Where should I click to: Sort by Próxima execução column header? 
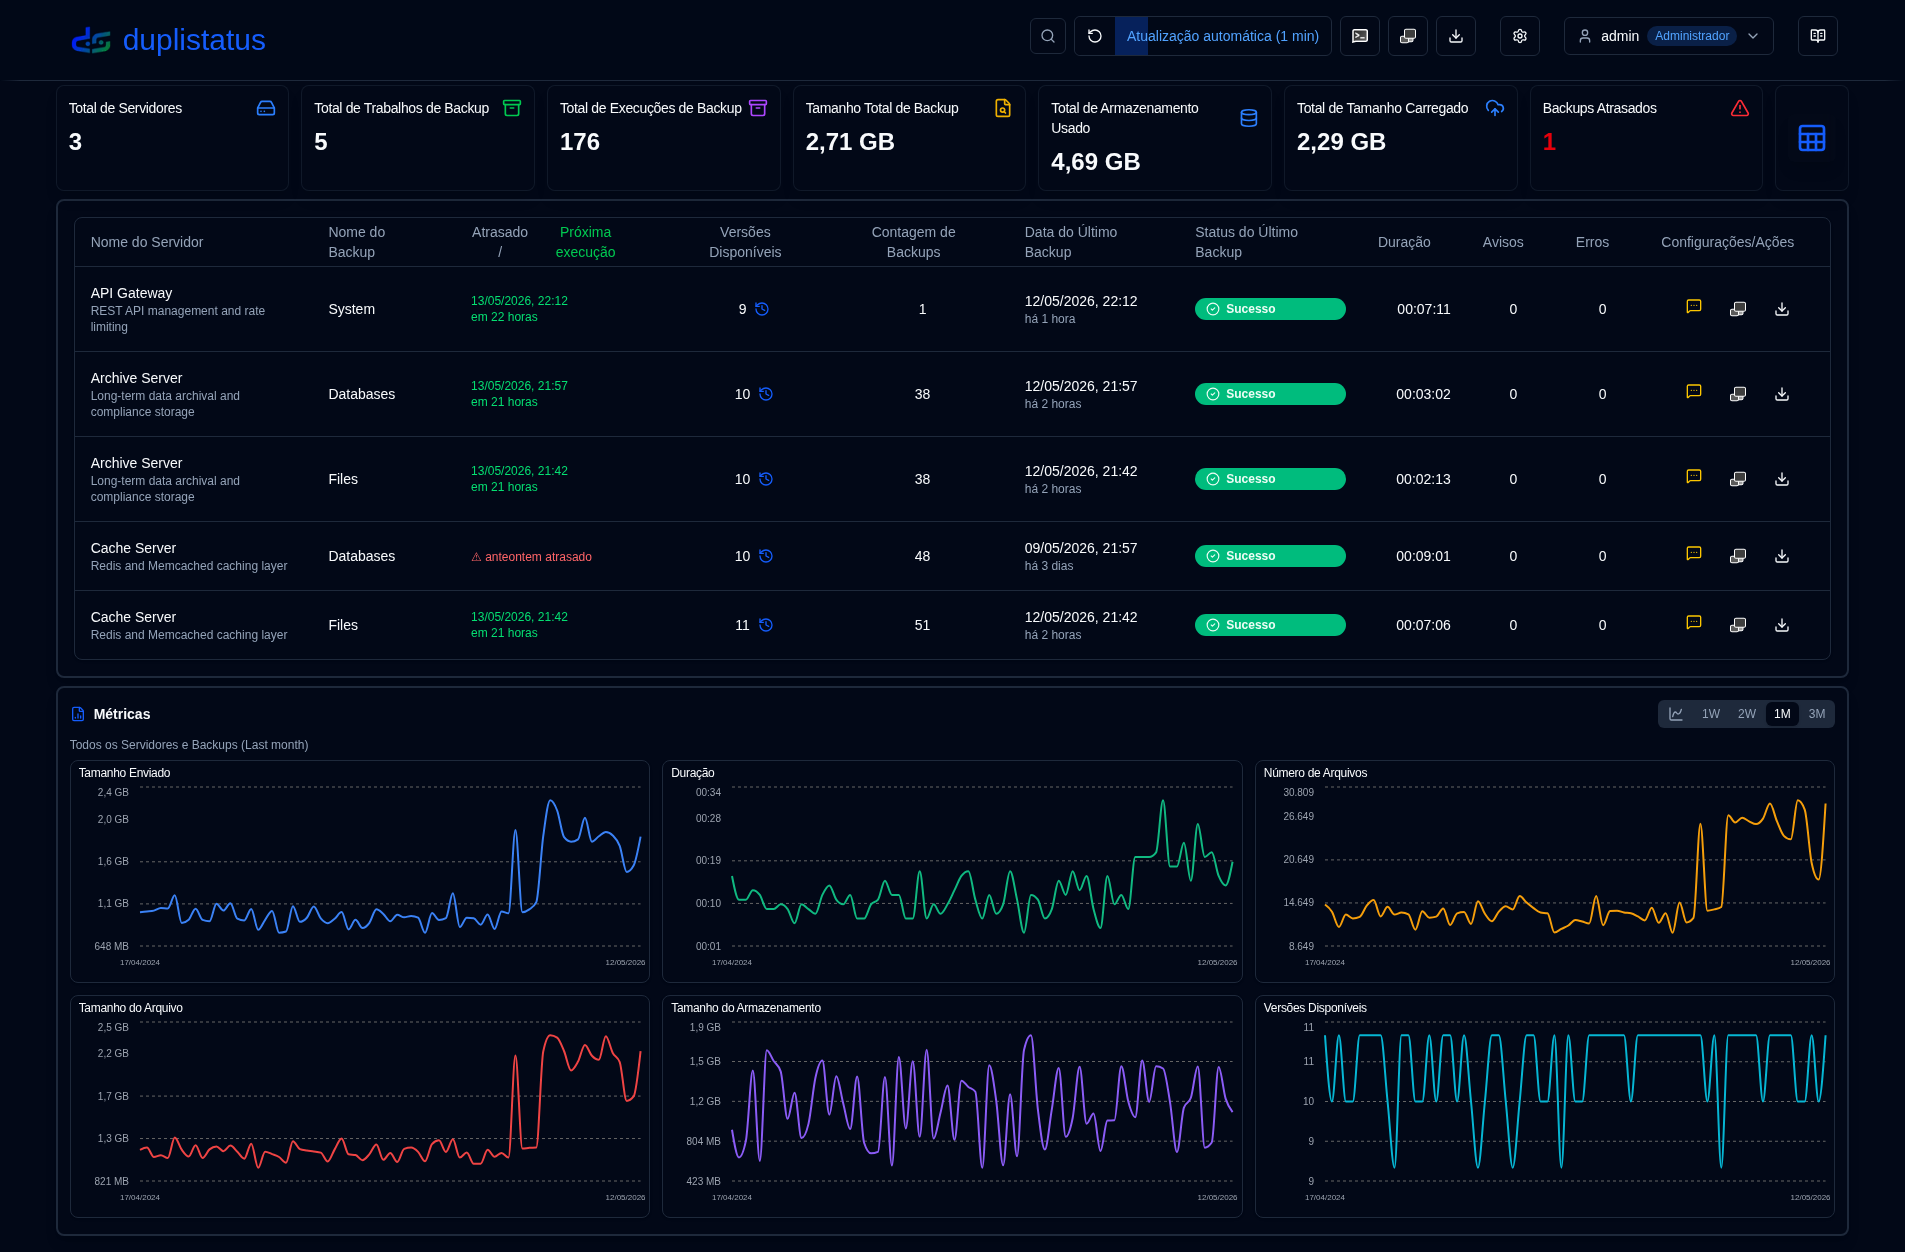pos(585,242)
